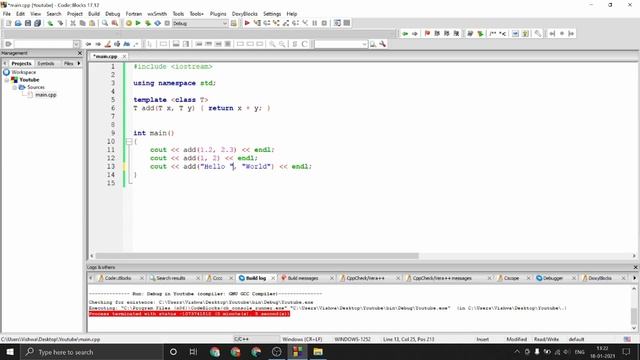This screenshot has width=640, height=360.
Task: Open the Plugins menu
Action: 218,13
